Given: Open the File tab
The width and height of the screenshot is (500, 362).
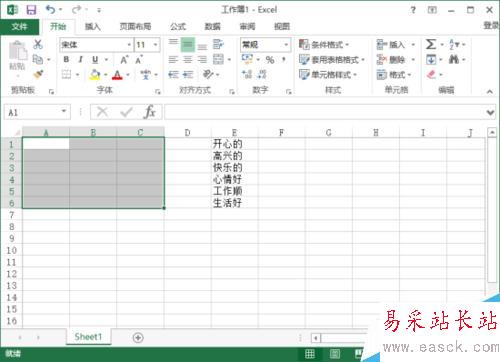Looking at the screenshot, I should 19,27.
